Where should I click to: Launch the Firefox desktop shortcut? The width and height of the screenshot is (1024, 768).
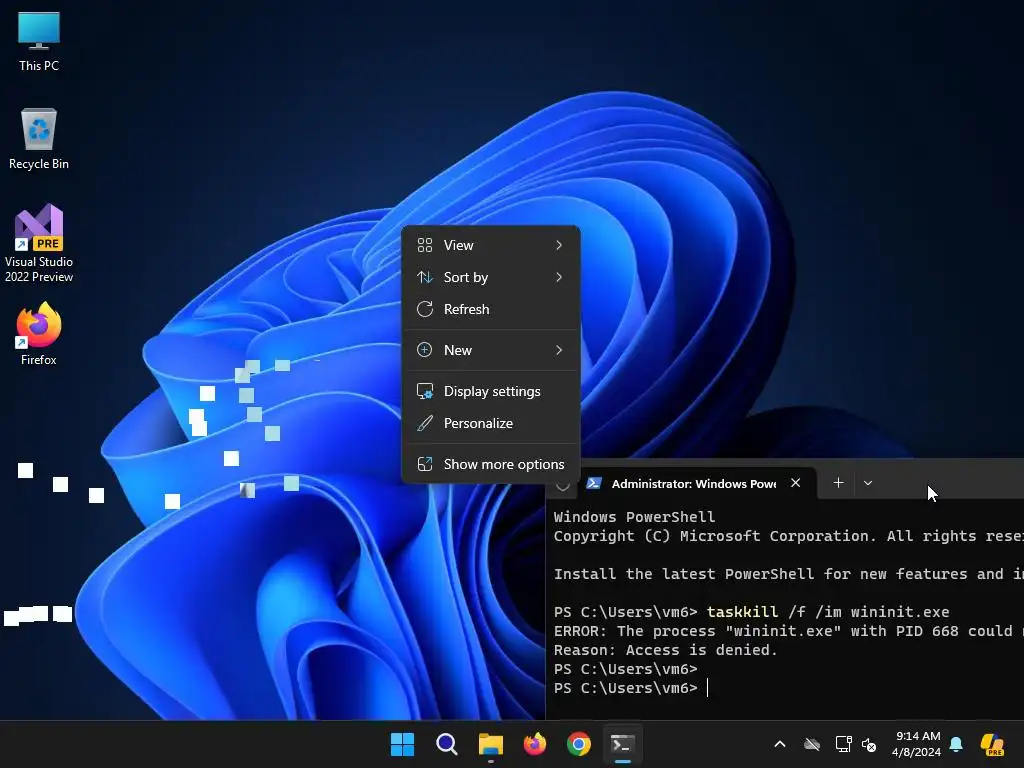coord(39,334)
